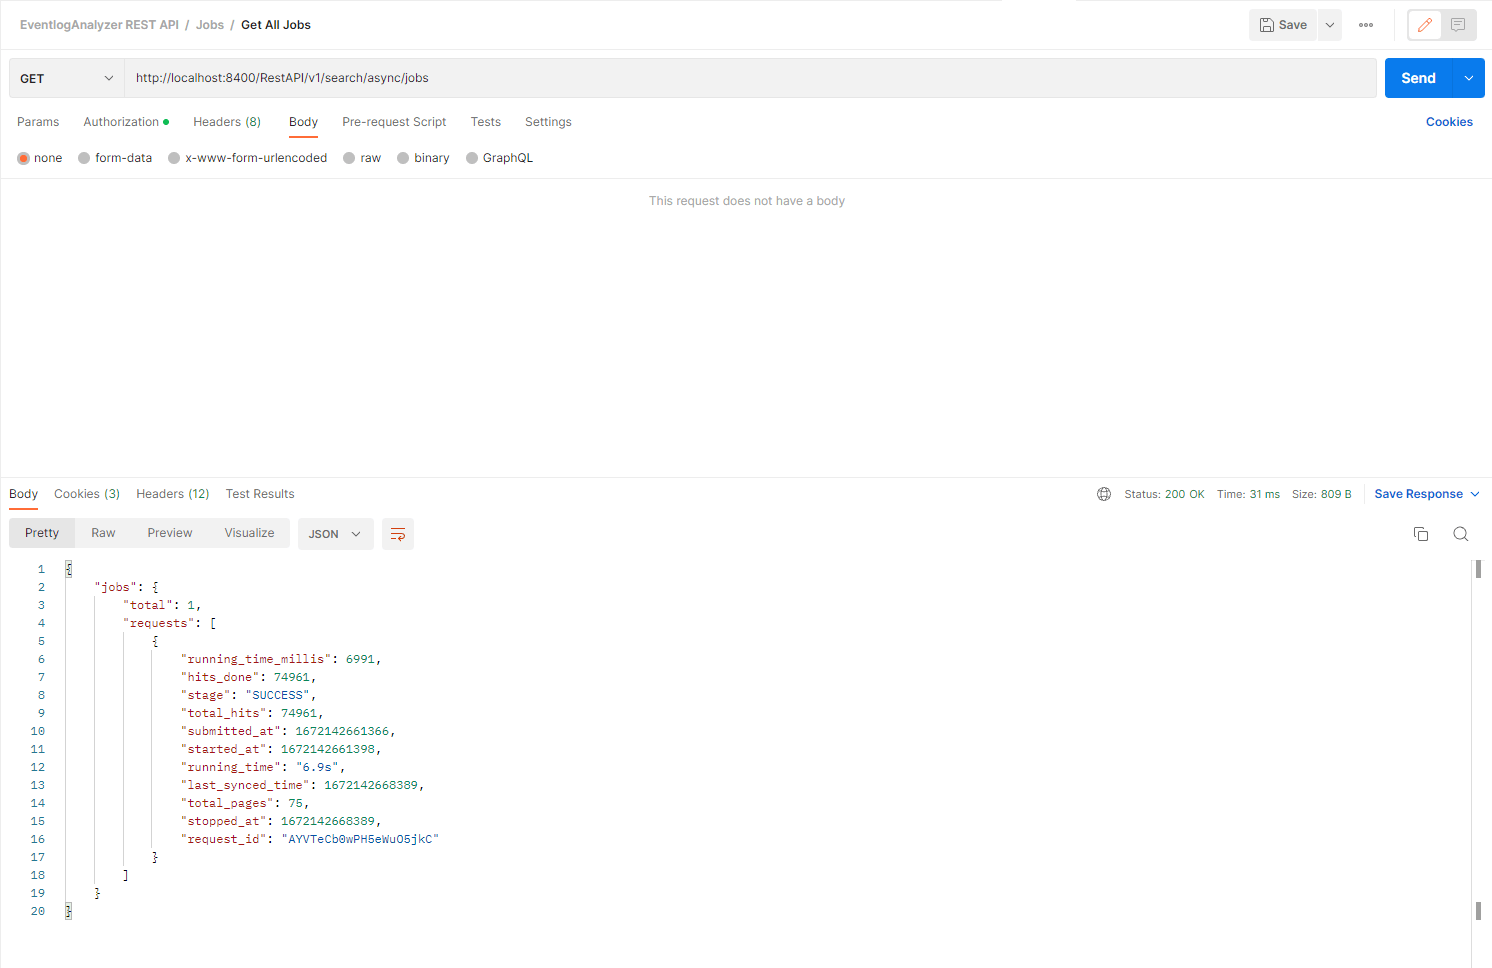Image resolution: width=1492 pixels, height=968 pixels.
Task: Switch to documentation edit mode with pencil icon
Action: tap(1424, 24)
